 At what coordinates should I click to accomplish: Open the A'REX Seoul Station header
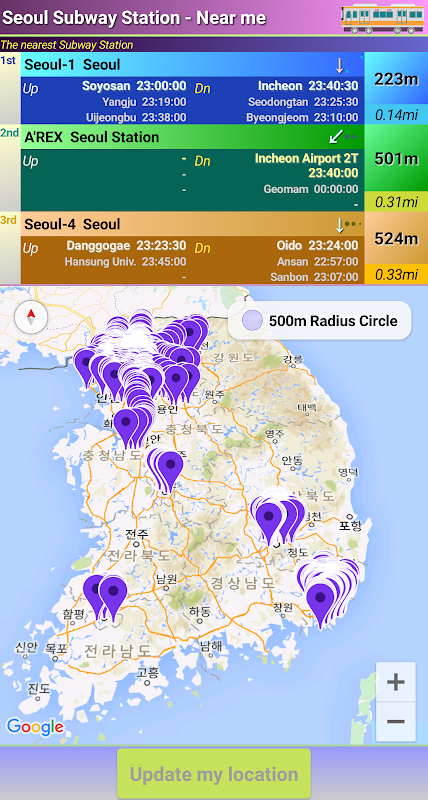click(x=192, y=137)
